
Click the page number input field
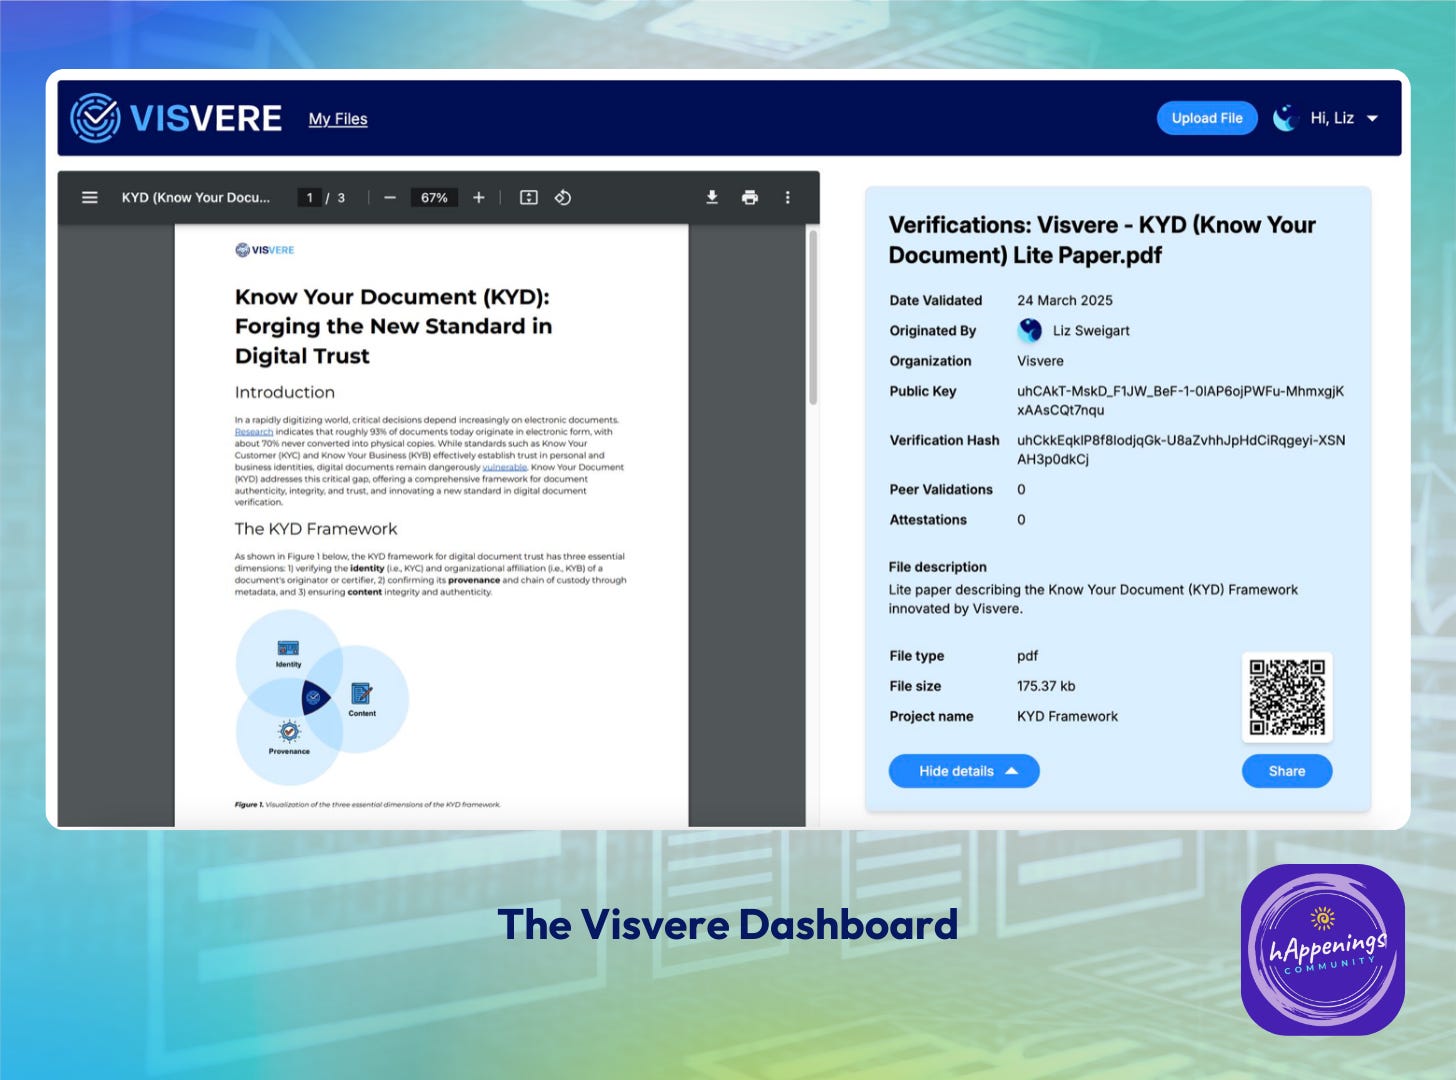tap(310, 198)
